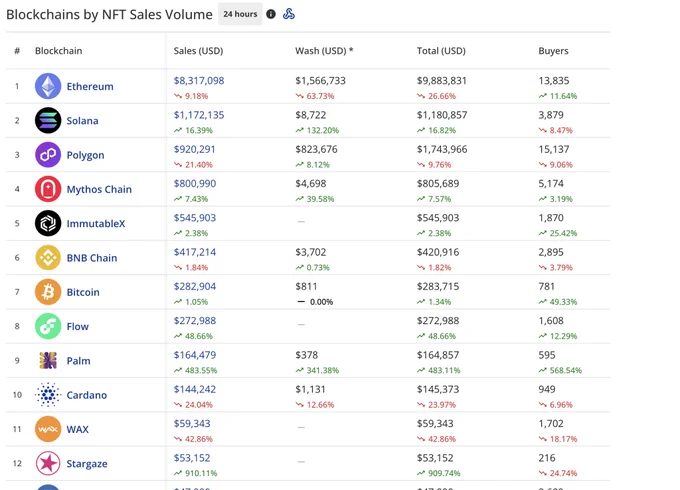This screenshot has height=490, width=680.
Task: Click the Solana logo icon
Action: click(x=48, y=120)
